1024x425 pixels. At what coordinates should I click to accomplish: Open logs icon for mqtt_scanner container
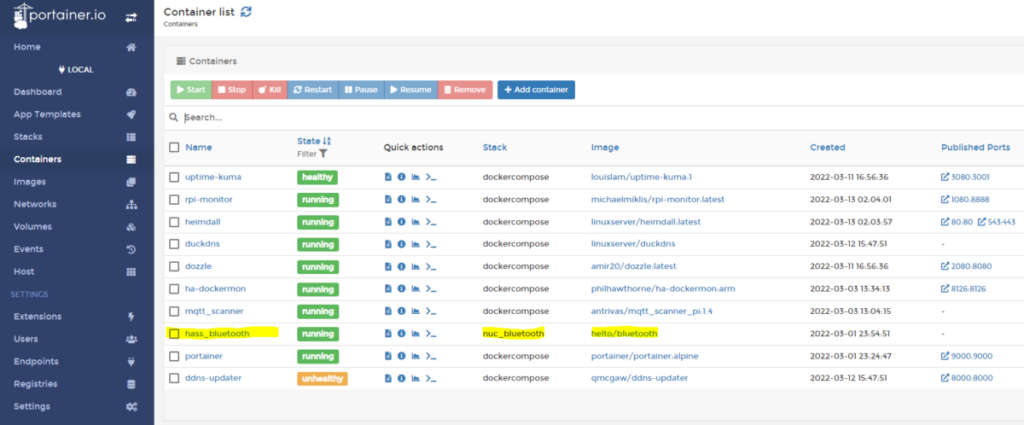tap(388, 311)
